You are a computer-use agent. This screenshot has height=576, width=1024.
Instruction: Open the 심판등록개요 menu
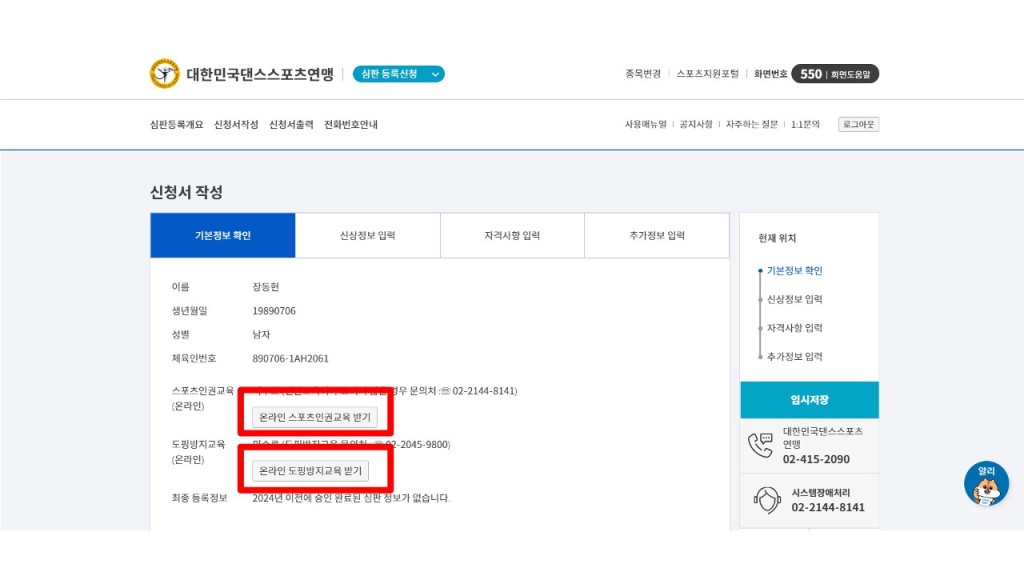click(x=176, y=125)
